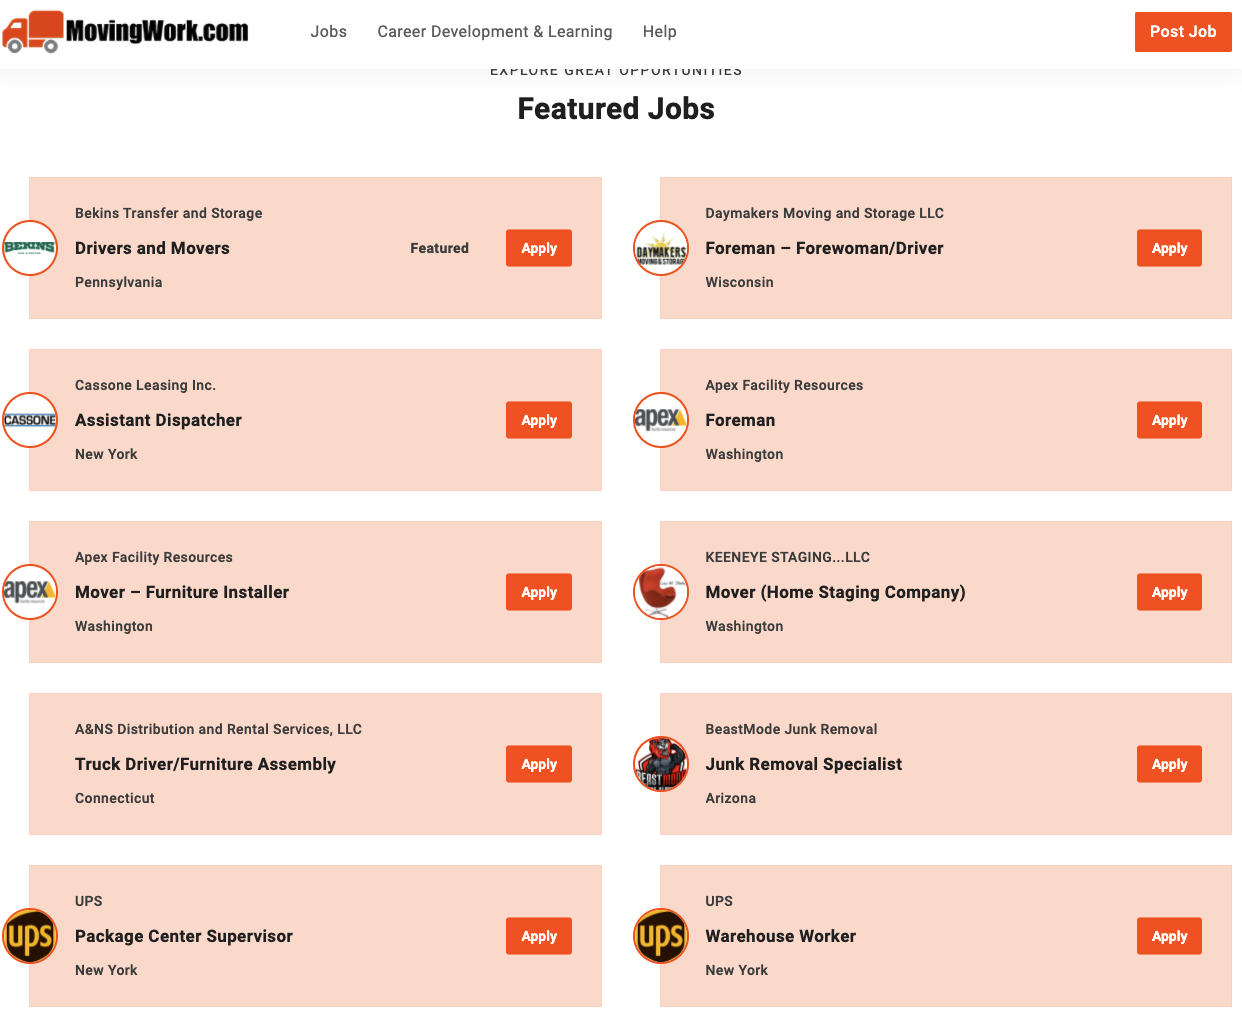Viewport: 1242px width, 1024px height.
Task: Click the Apex logo beside Mover – Furniture Installer
Action: (x=30, y=592)
